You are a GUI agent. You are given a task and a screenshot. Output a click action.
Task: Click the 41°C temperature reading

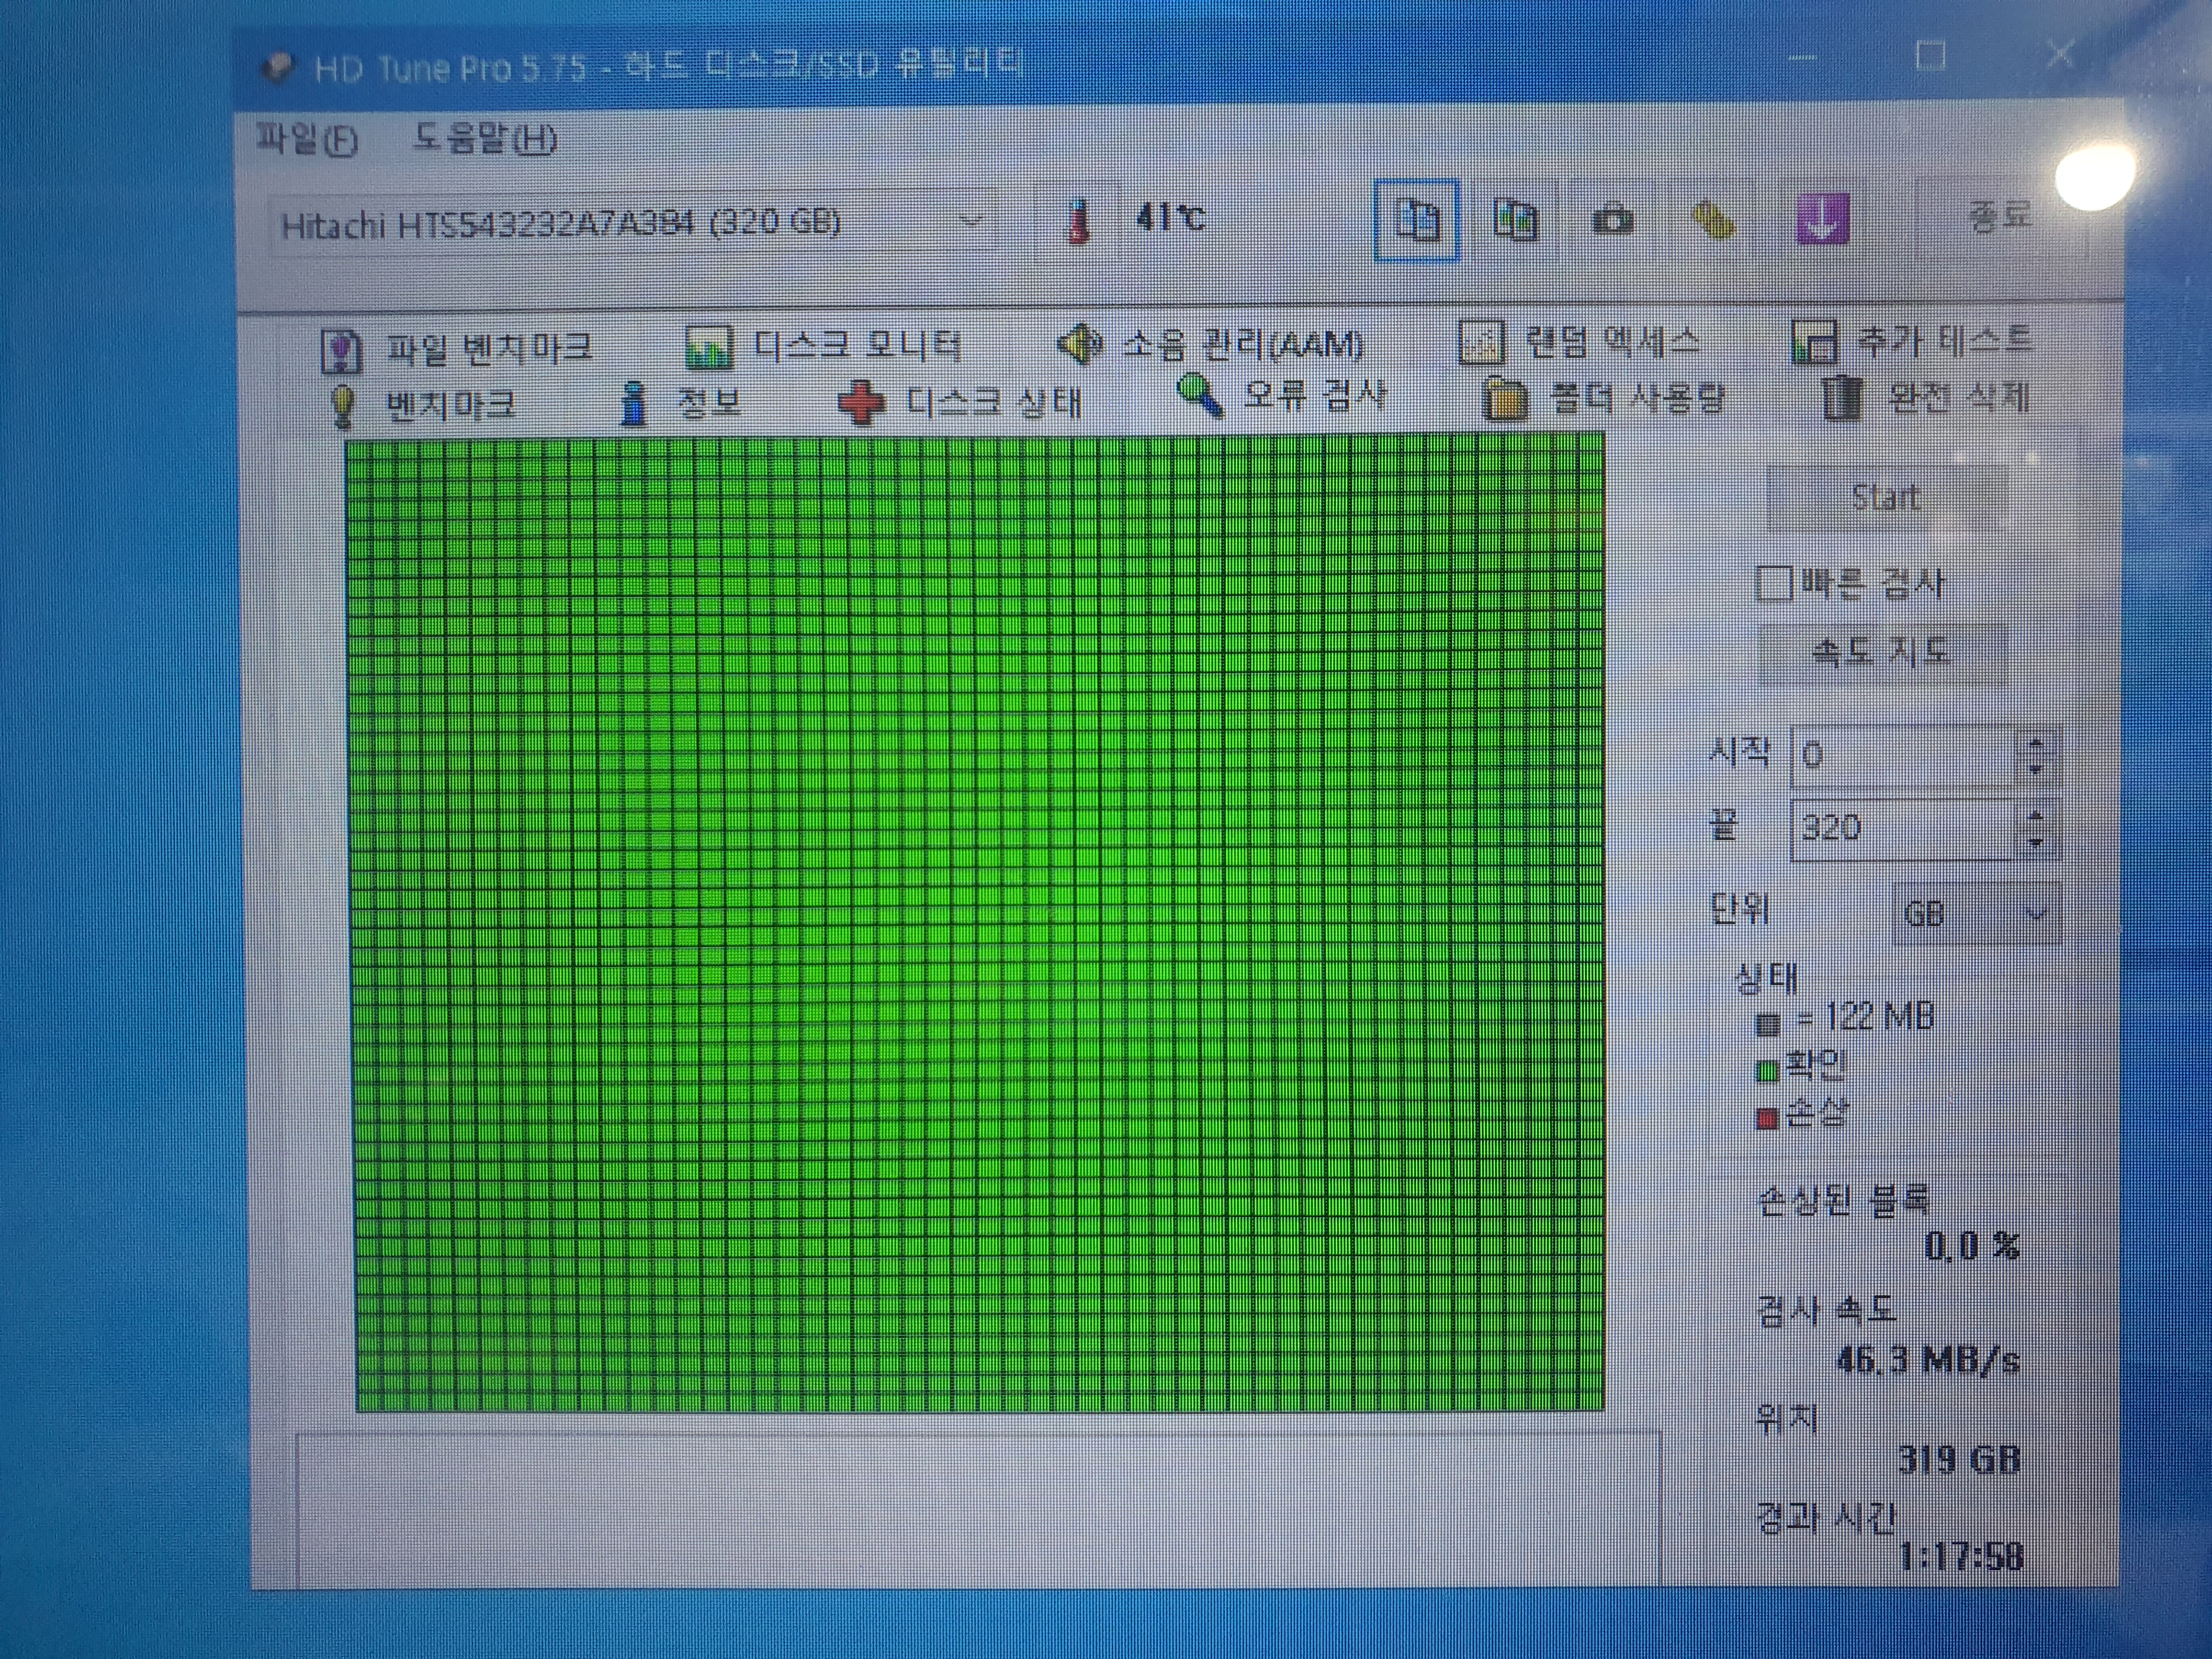(1170, 217)
